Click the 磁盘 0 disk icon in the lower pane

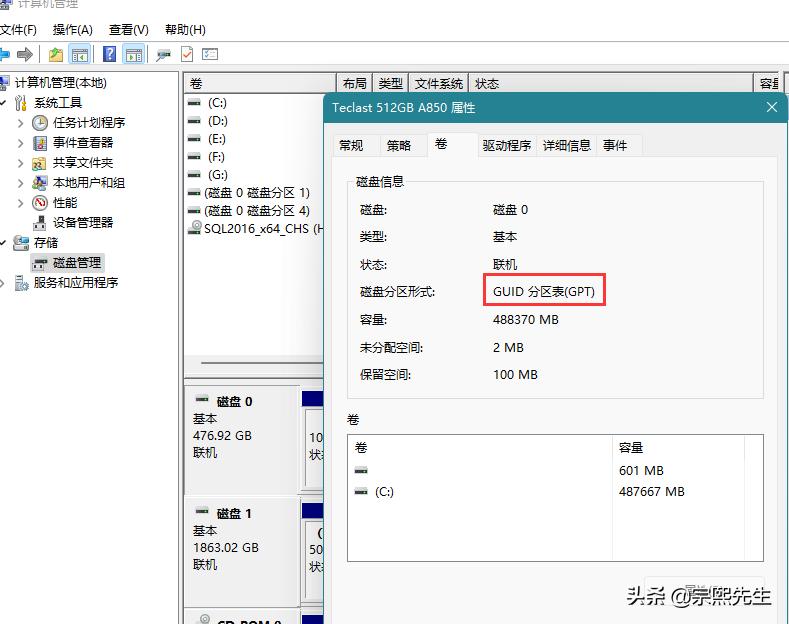[x=202, y=399]
